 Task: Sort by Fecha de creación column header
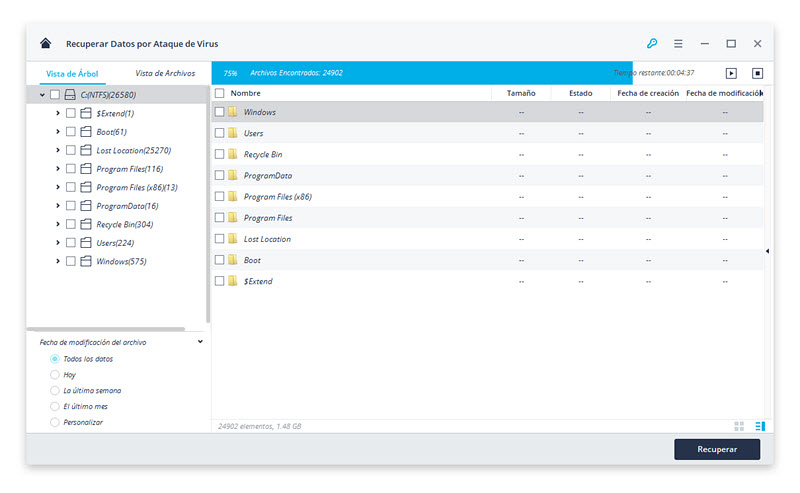click(x=648, y=93)
